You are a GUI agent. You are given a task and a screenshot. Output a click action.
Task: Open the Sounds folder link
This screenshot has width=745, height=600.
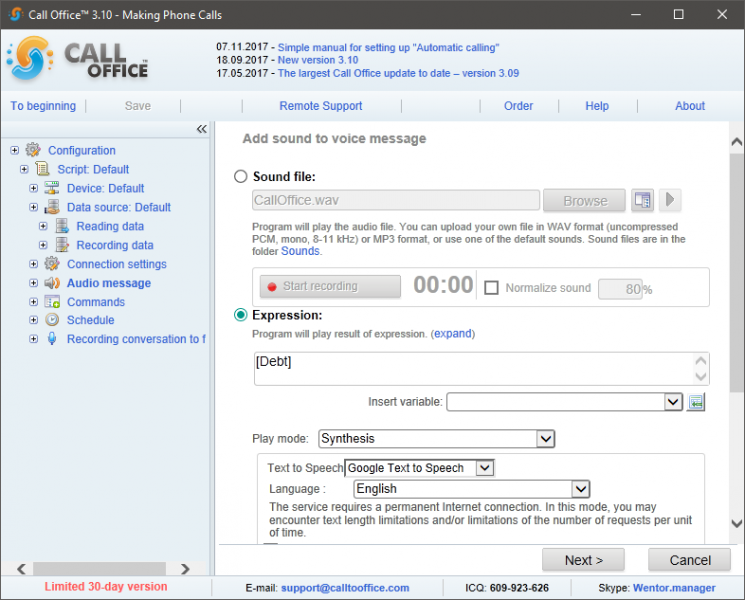(x=300, y=251)
